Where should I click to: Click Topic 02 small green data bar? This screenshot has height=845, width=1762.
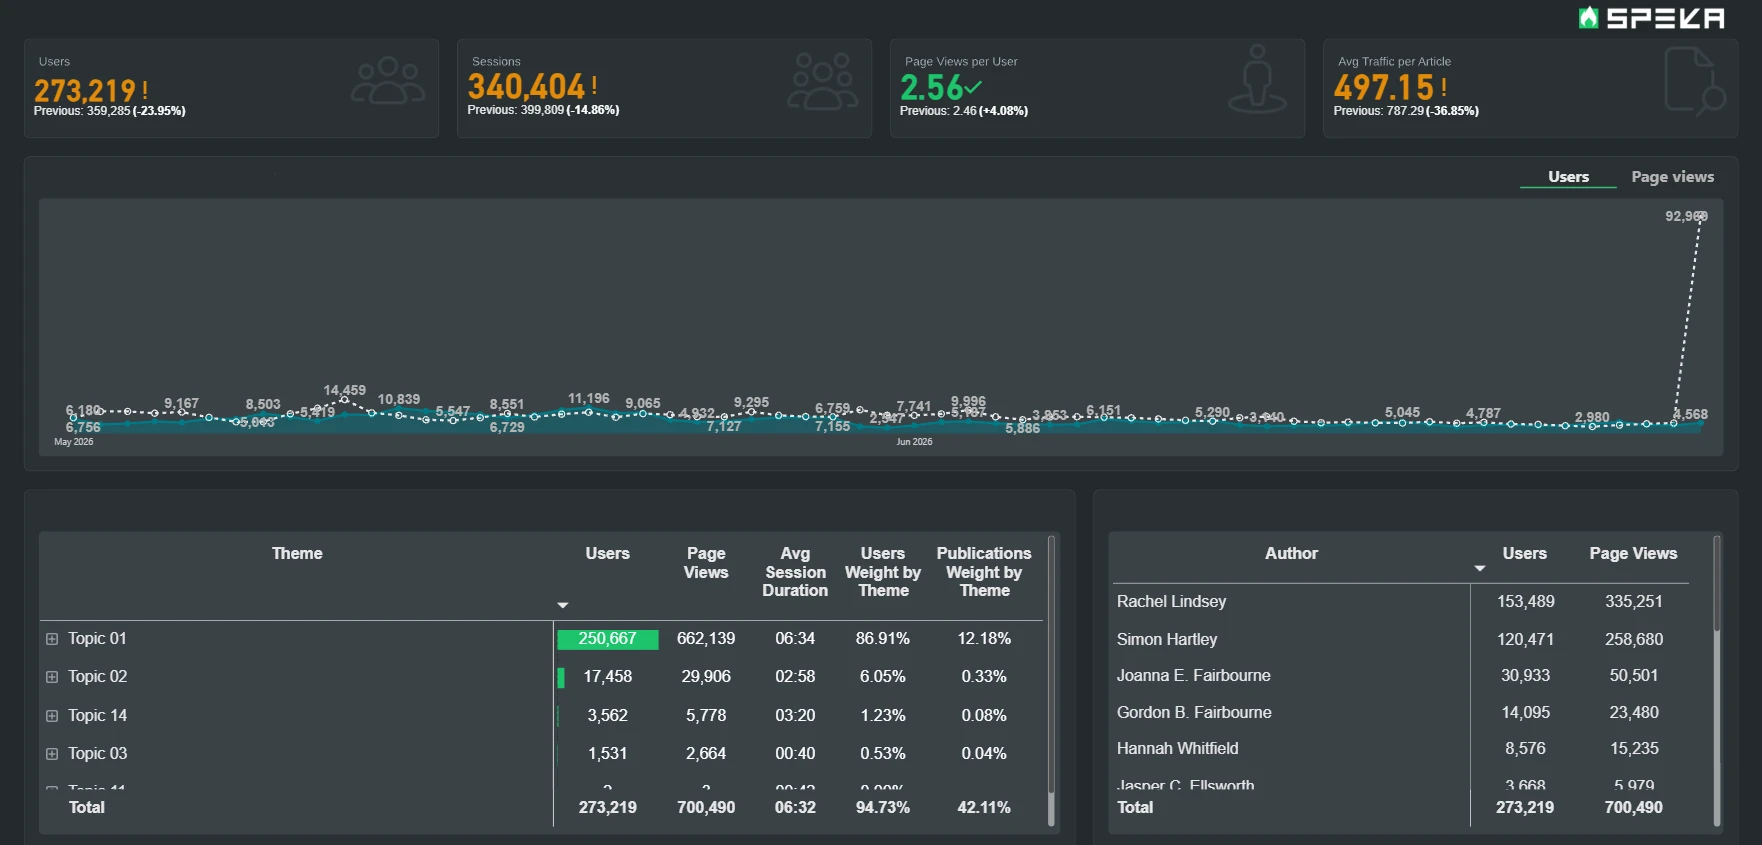[561, 677]
